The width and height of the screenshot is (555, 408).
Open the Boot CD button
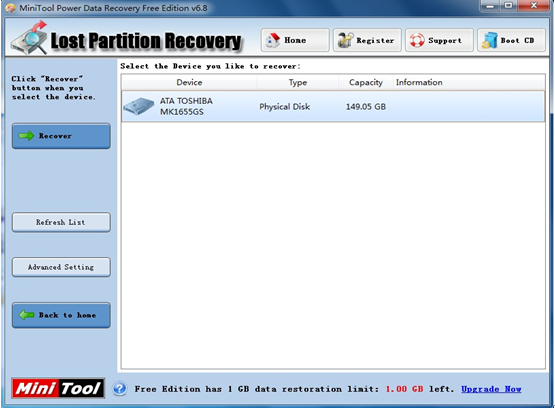tap(511, 40)
